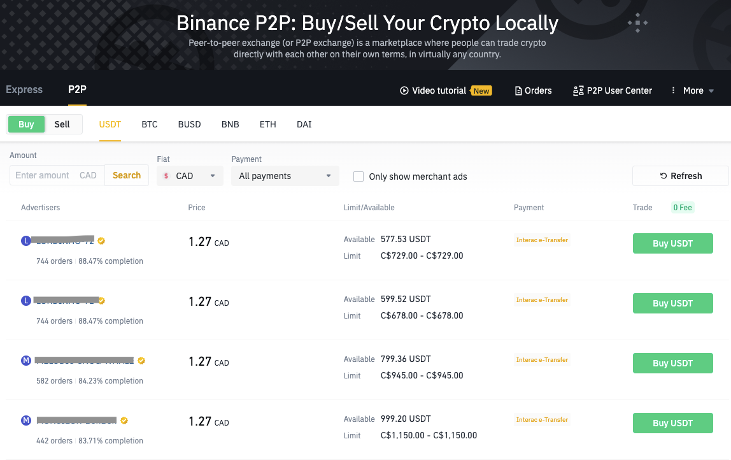The image size is (731, 460).
Task: Click the 442 orders 83.71% completion text
Action: coord(90,440)
